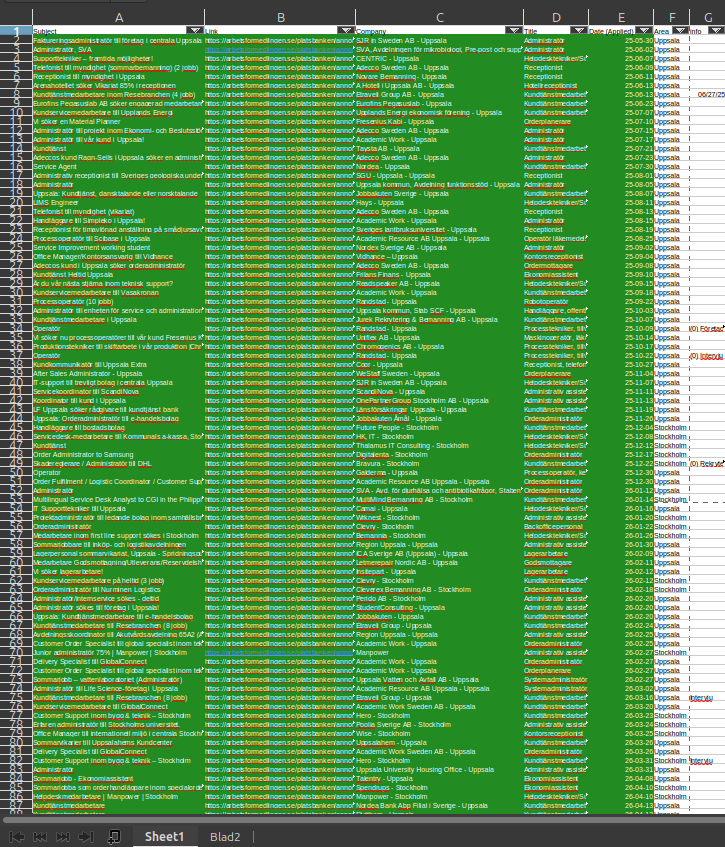Viewport: 725px width, 847px height.
Task: Select cell 'After Sales Administrator - Uppsala'
Action: [x=118, y=374]
